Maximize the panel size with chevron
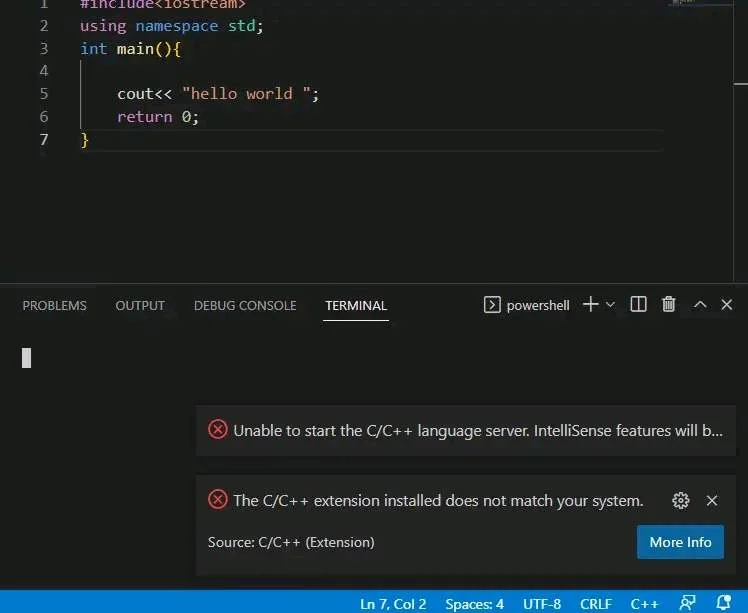 click(x=700, y=304)
